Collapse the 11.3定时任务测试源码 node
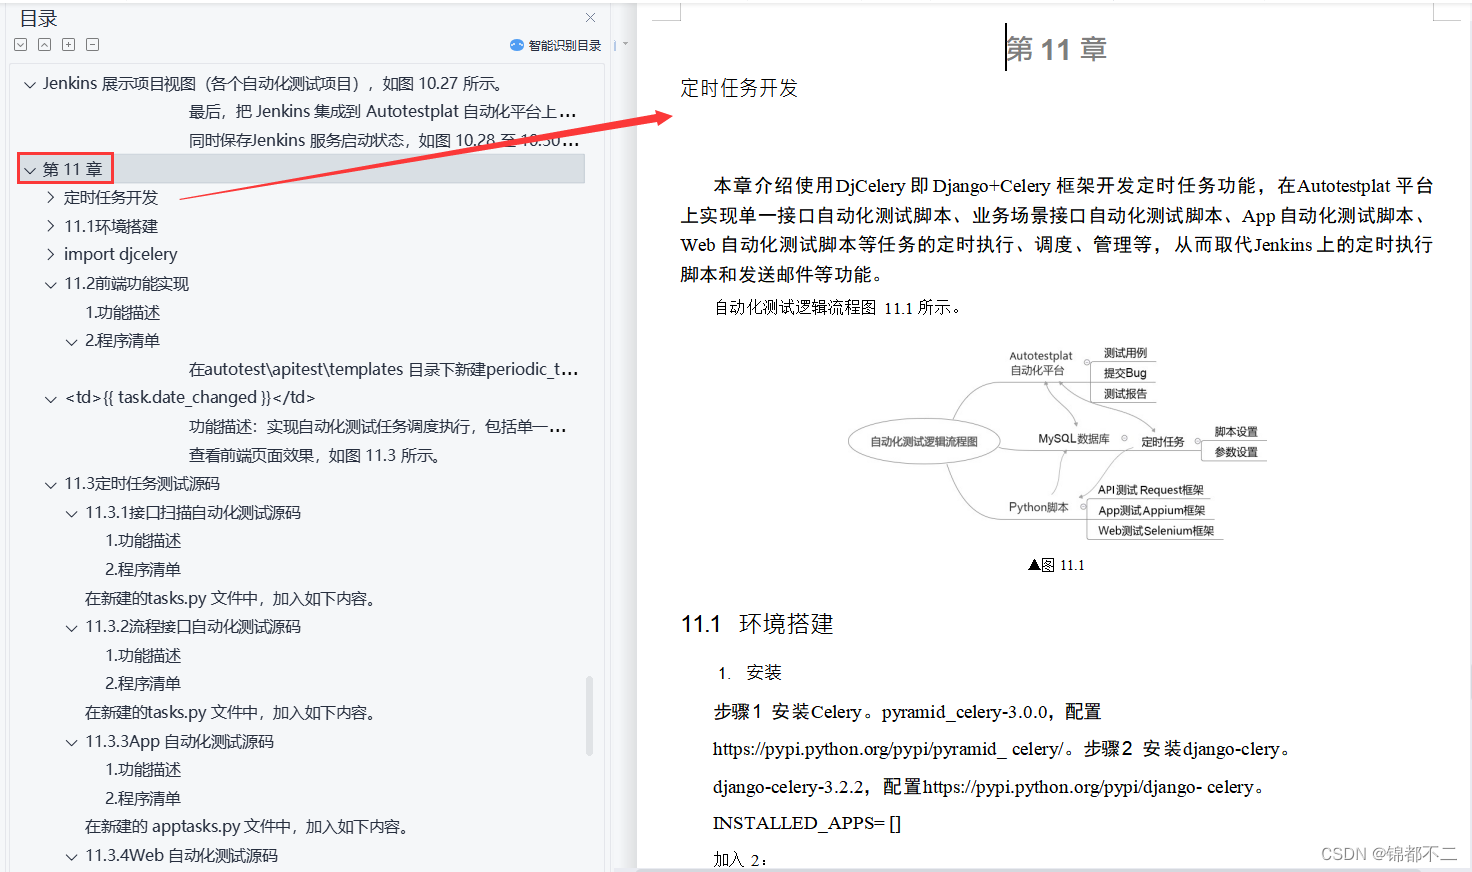The image size is (1472, 872). point(50,485)
